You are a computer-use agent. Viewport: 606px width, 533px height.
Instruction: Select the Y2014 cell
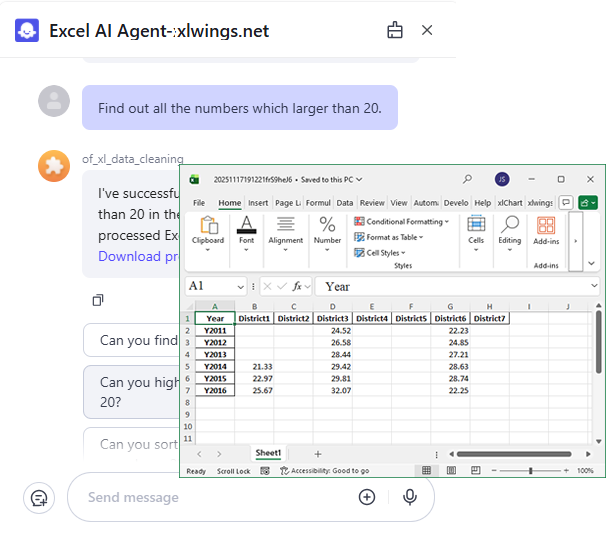point(215,366)
